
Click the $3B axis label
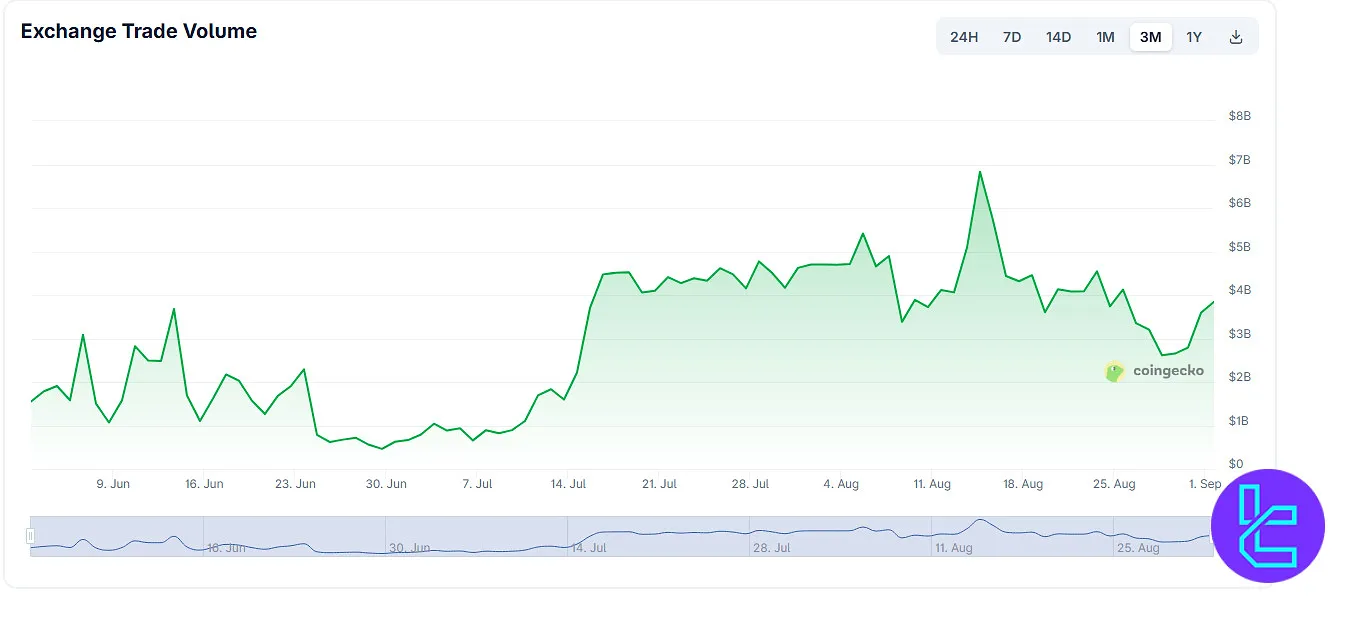[1239, 334]
